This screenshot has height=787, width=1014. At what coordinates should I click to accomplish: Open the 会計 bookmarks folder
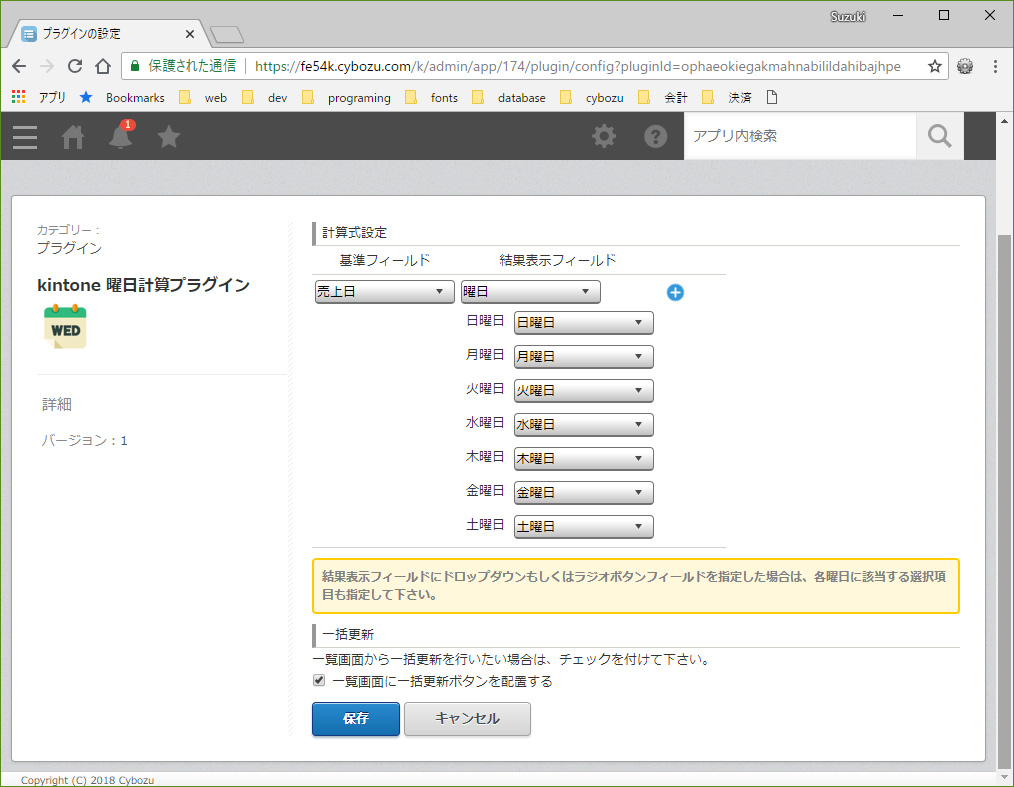[x=663, y=97]
